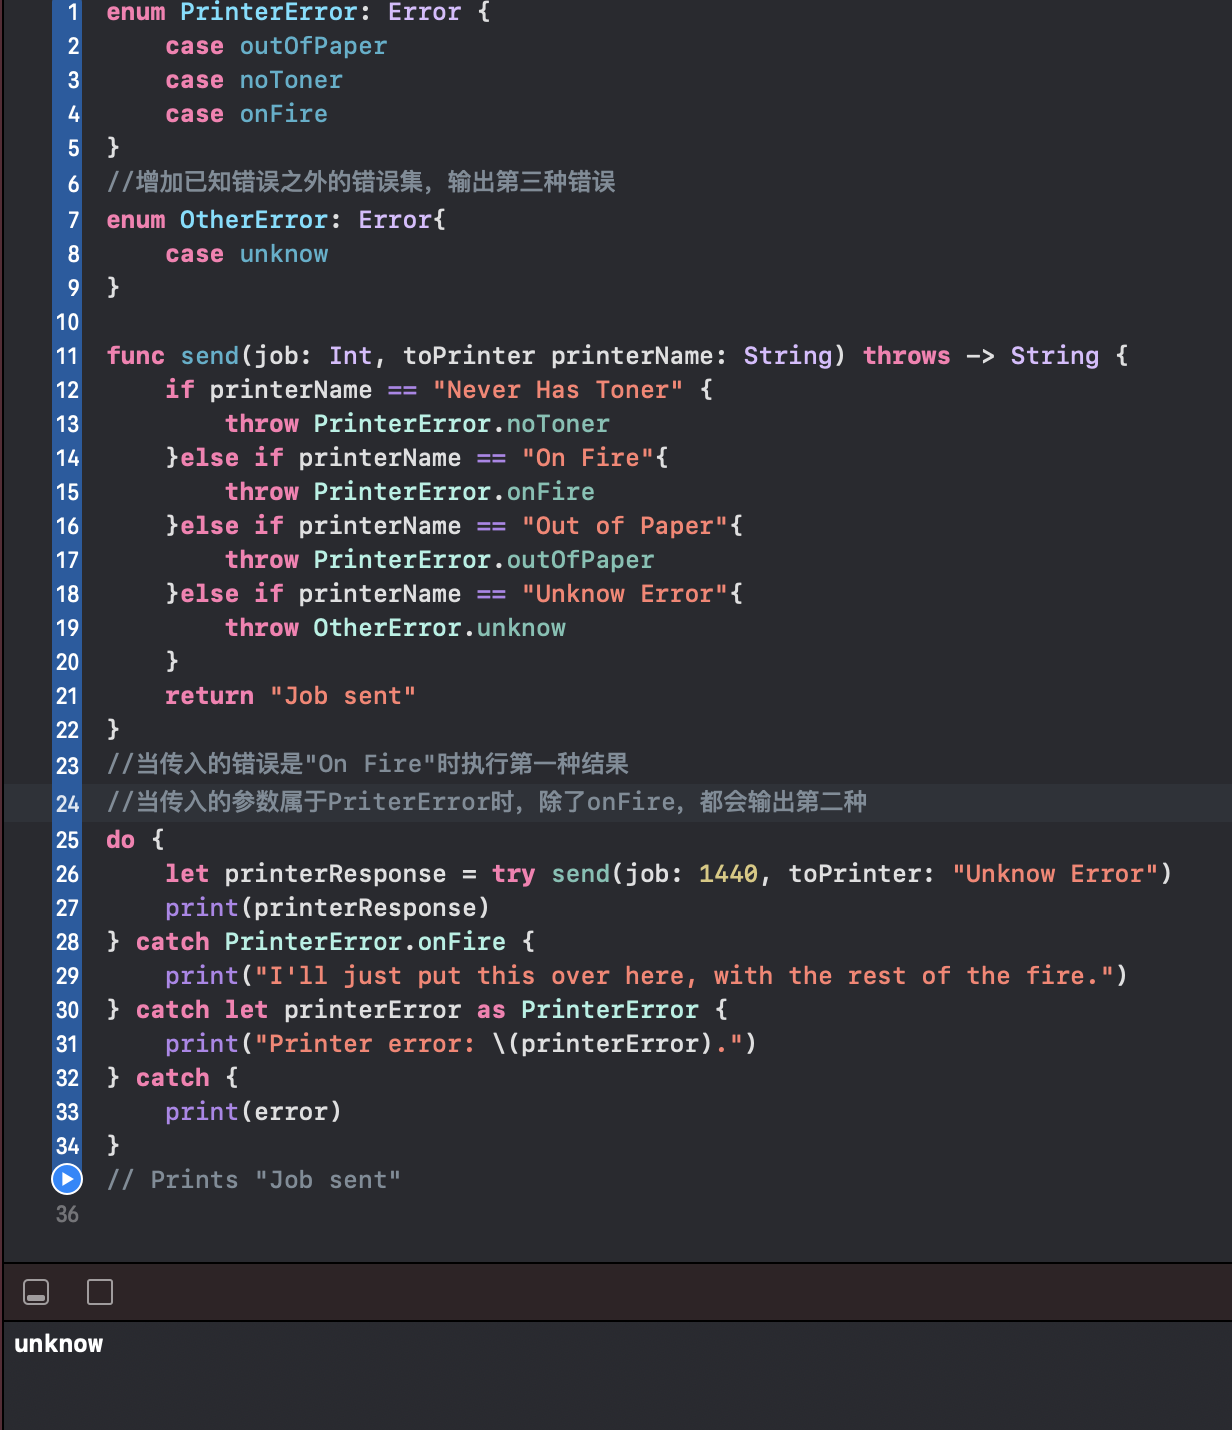Screen dimensions: 1232x1430
Task: Click 'noToner' case name on line 3
Action: [291, 80]
